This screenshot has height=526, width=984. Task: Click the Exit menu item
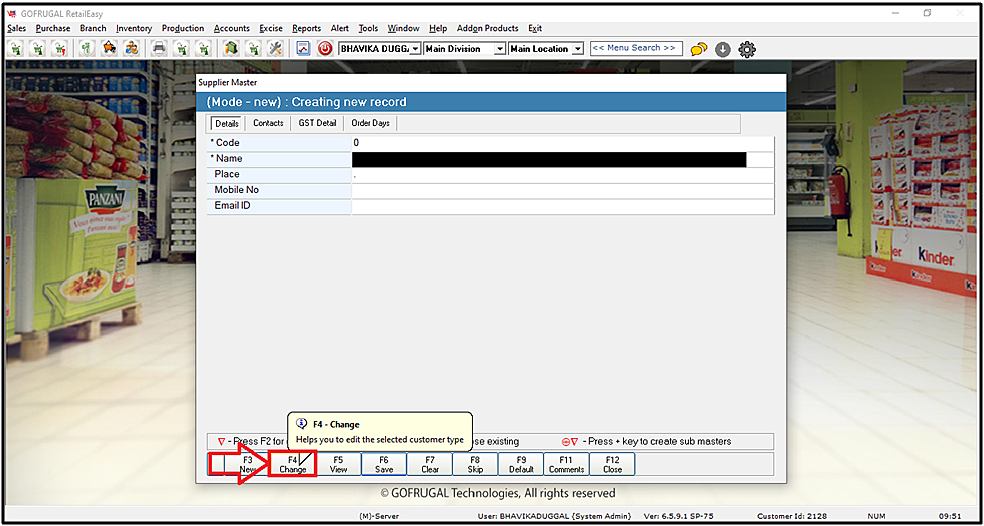point(535,28)
